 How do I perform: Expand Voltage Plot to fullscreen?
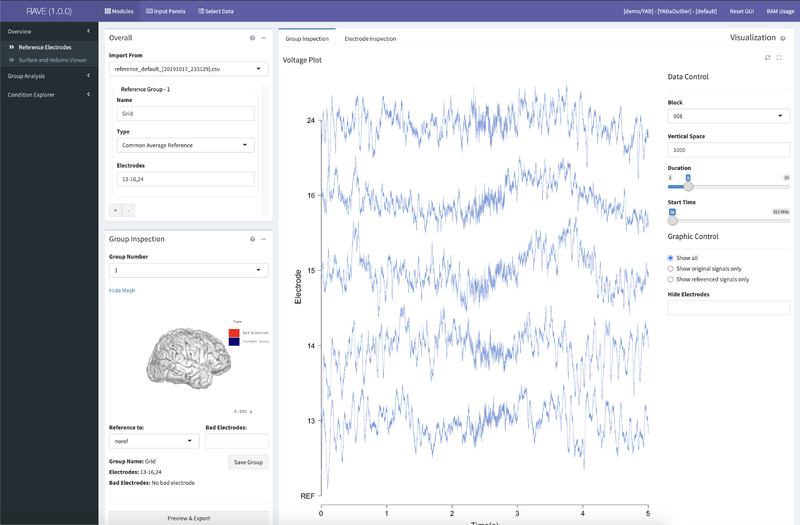(x=779, y=58)
